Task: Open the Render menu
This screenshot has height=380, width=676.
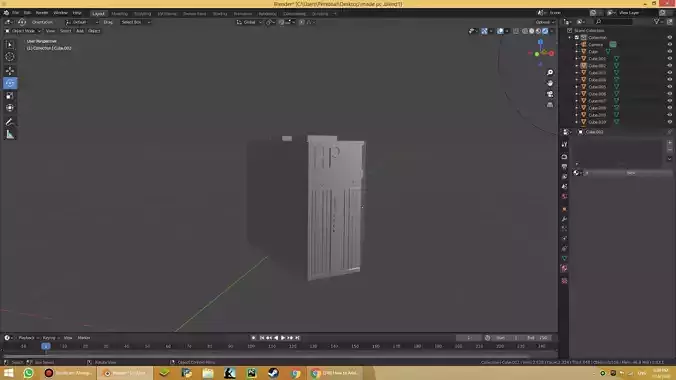Action: 42,13
